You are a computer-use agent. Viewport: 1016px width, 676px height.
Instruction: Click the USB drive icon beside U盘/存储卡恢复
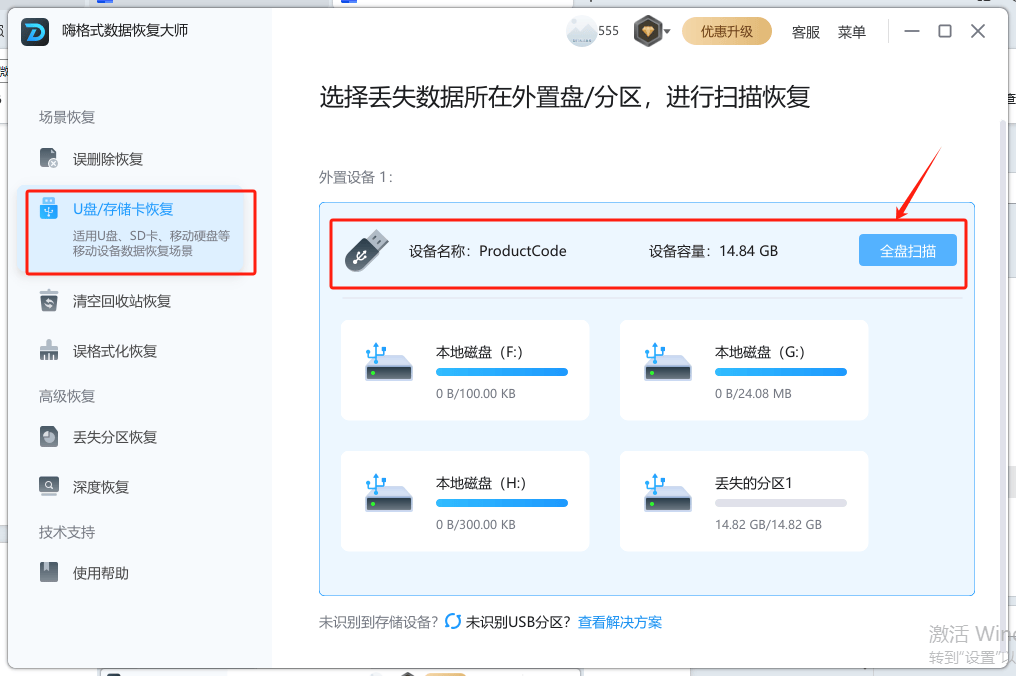(x=49, y=209)
